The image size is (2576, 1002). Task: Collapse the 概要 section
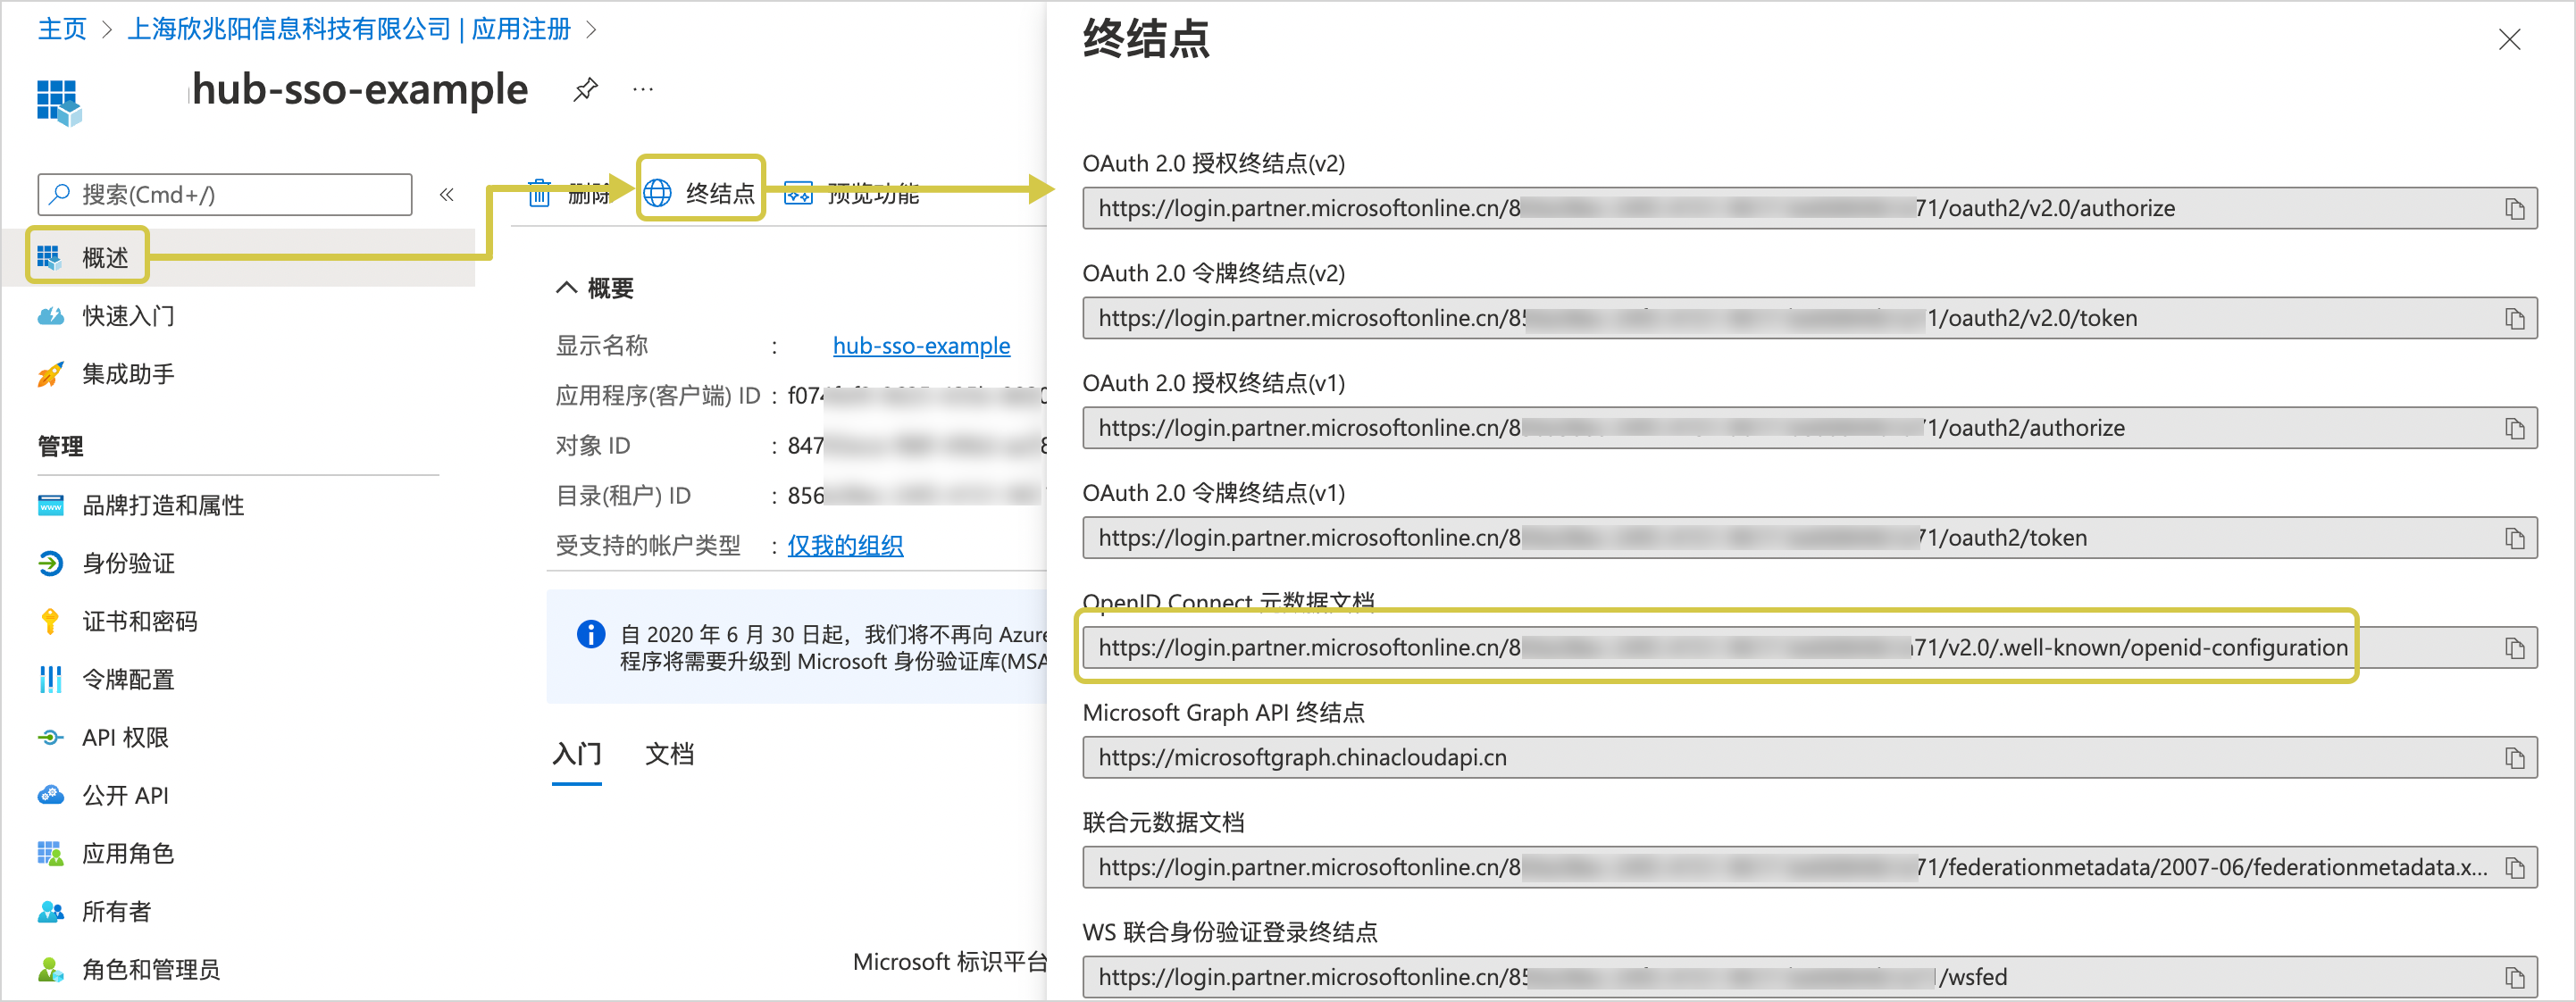(566, 288)
